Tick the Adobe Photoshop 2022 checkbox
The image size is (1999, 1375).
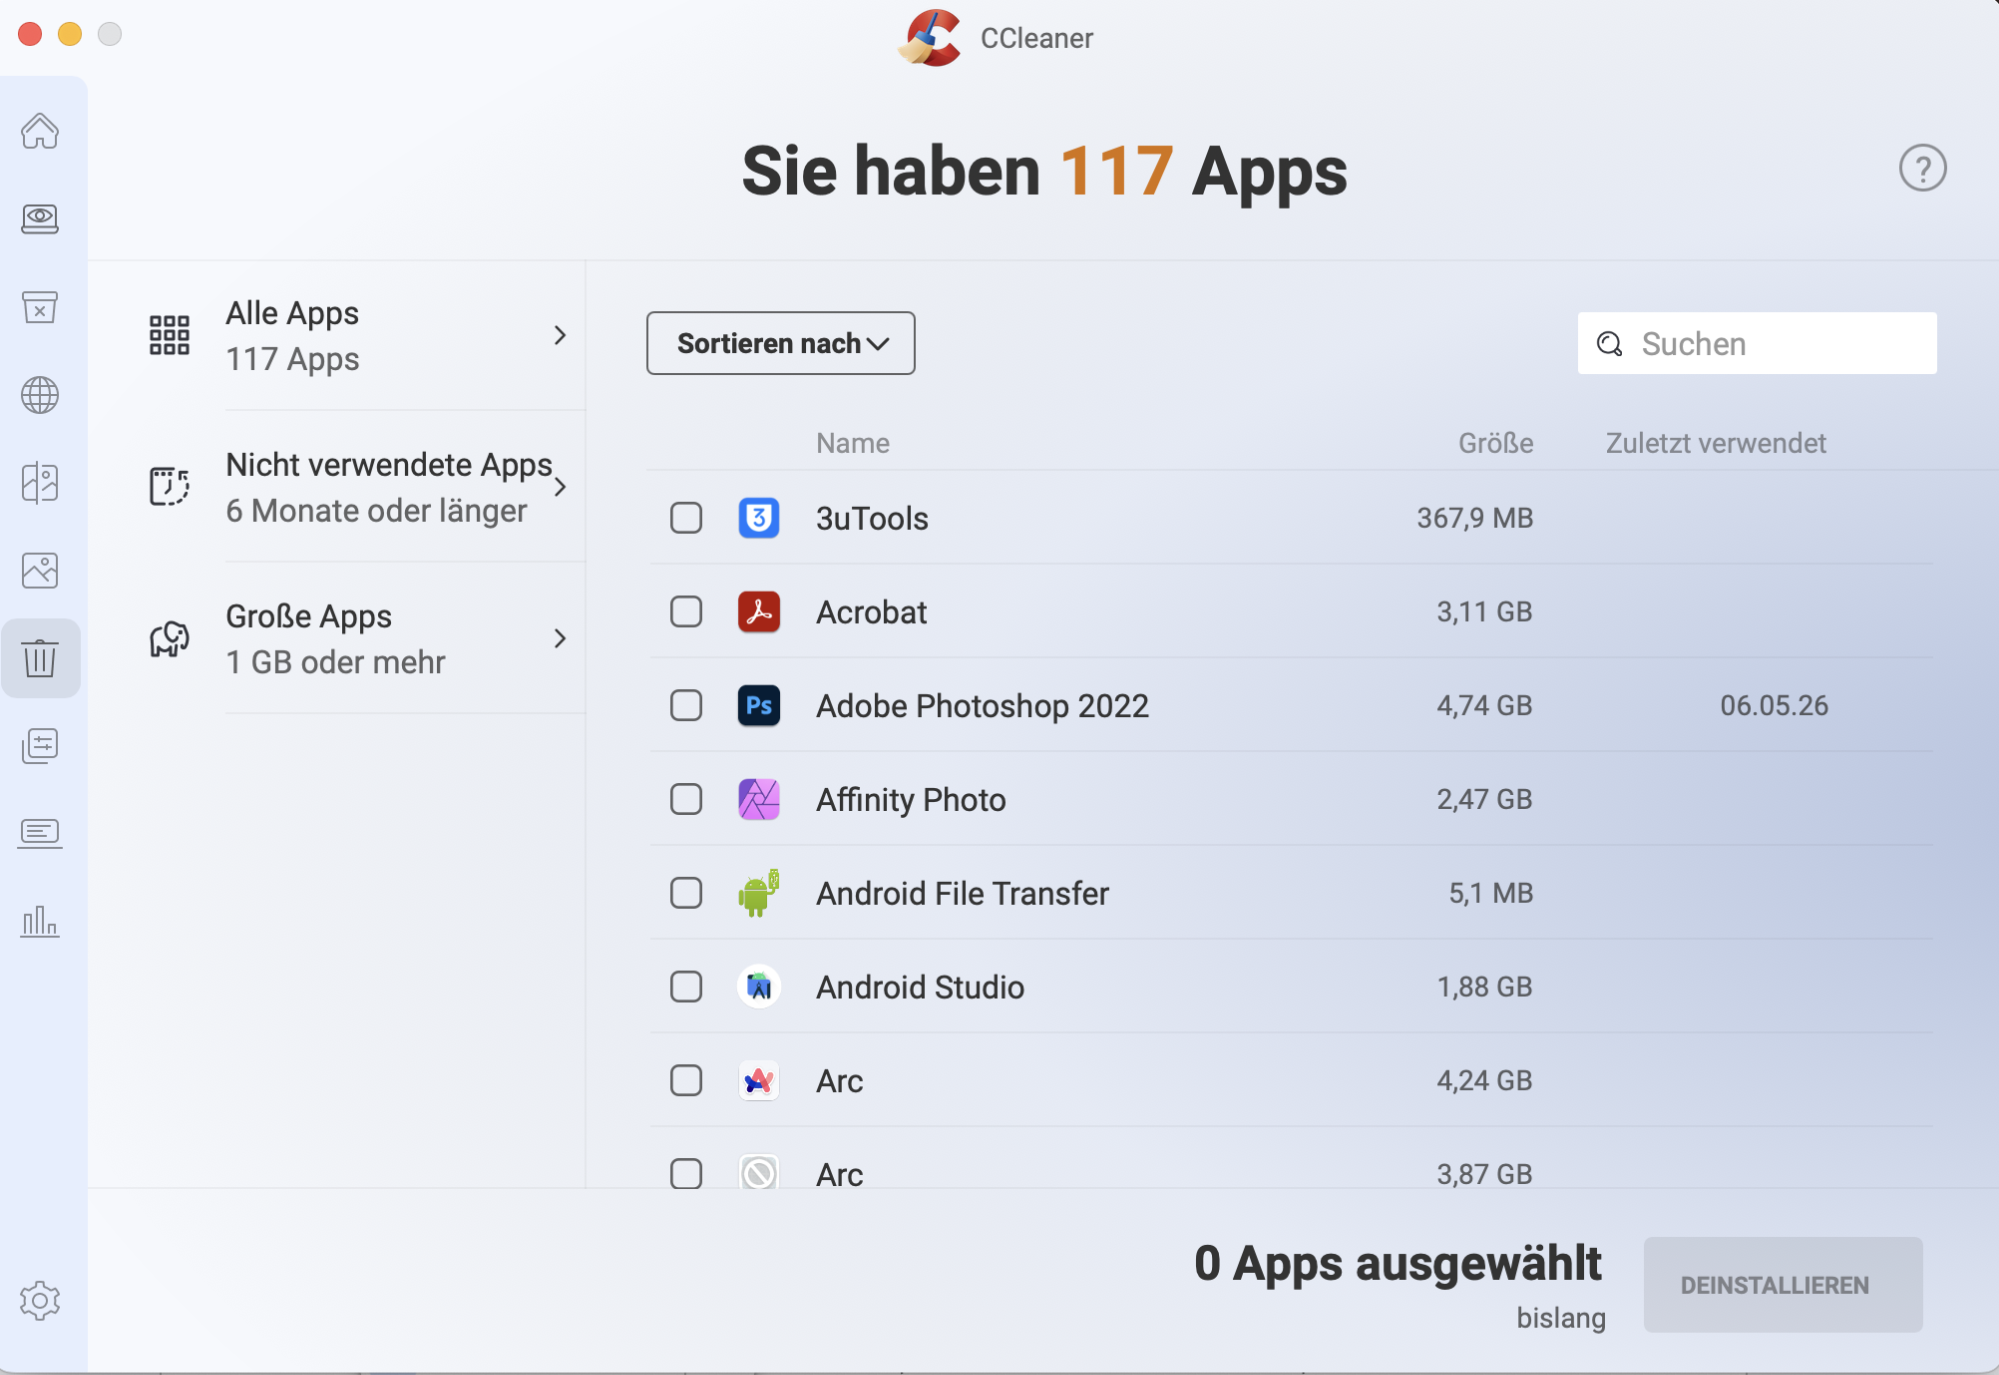coord(686,706)
